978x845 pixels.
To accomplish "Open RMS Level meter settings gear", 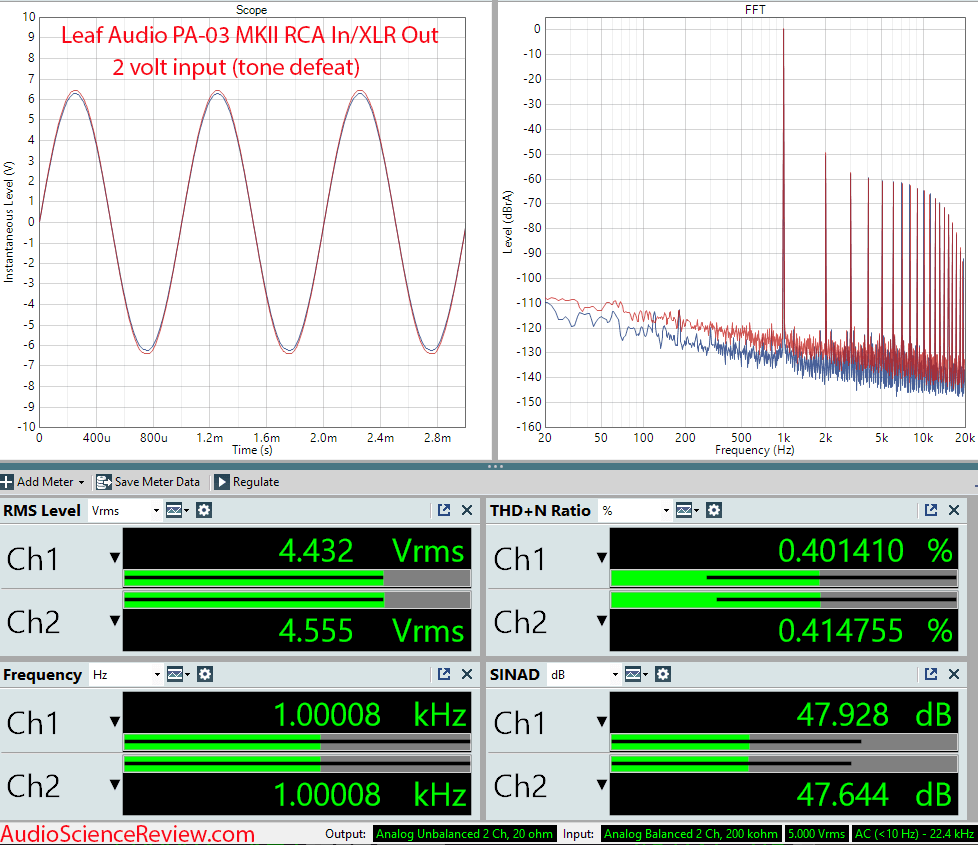I will [x=204, y=511].
